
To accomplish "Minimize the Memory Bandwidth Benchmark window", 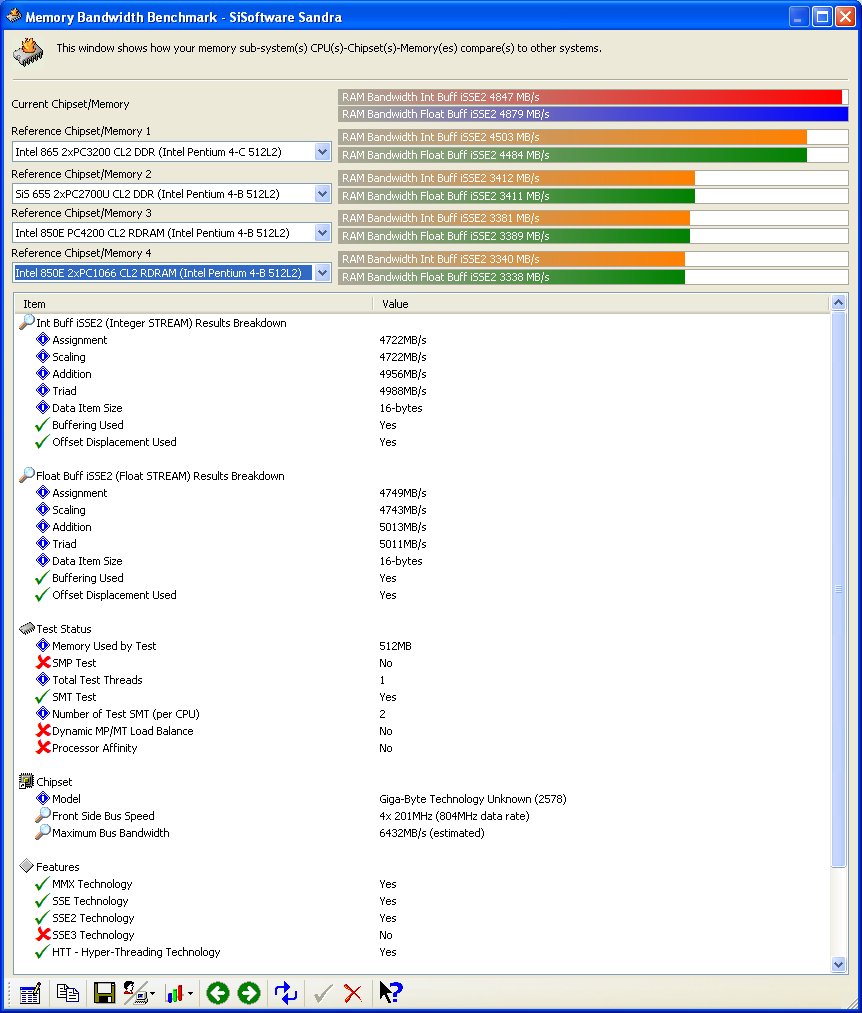I will click(x=799, y=17).
